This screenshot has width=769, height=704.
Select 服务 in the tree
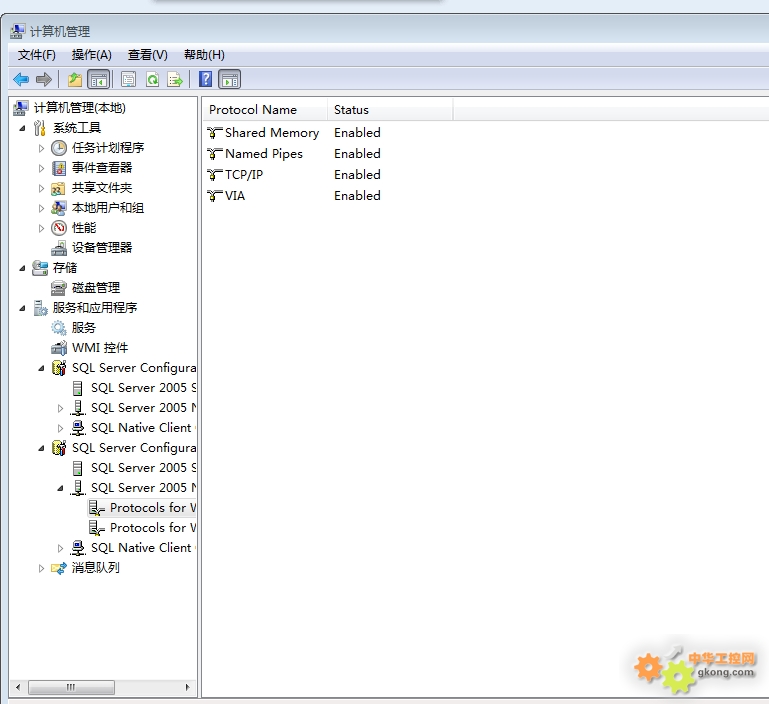84,327
